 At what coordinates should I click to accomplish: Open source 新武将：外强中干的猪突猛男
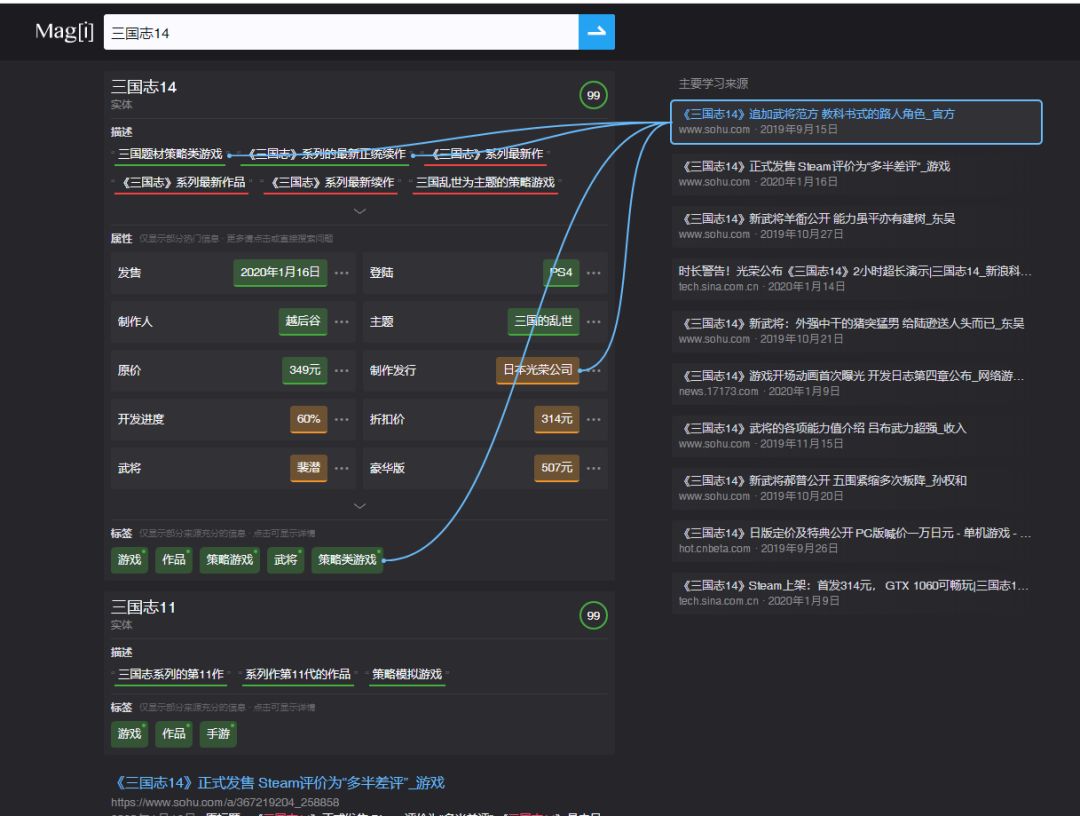point(856,331)
